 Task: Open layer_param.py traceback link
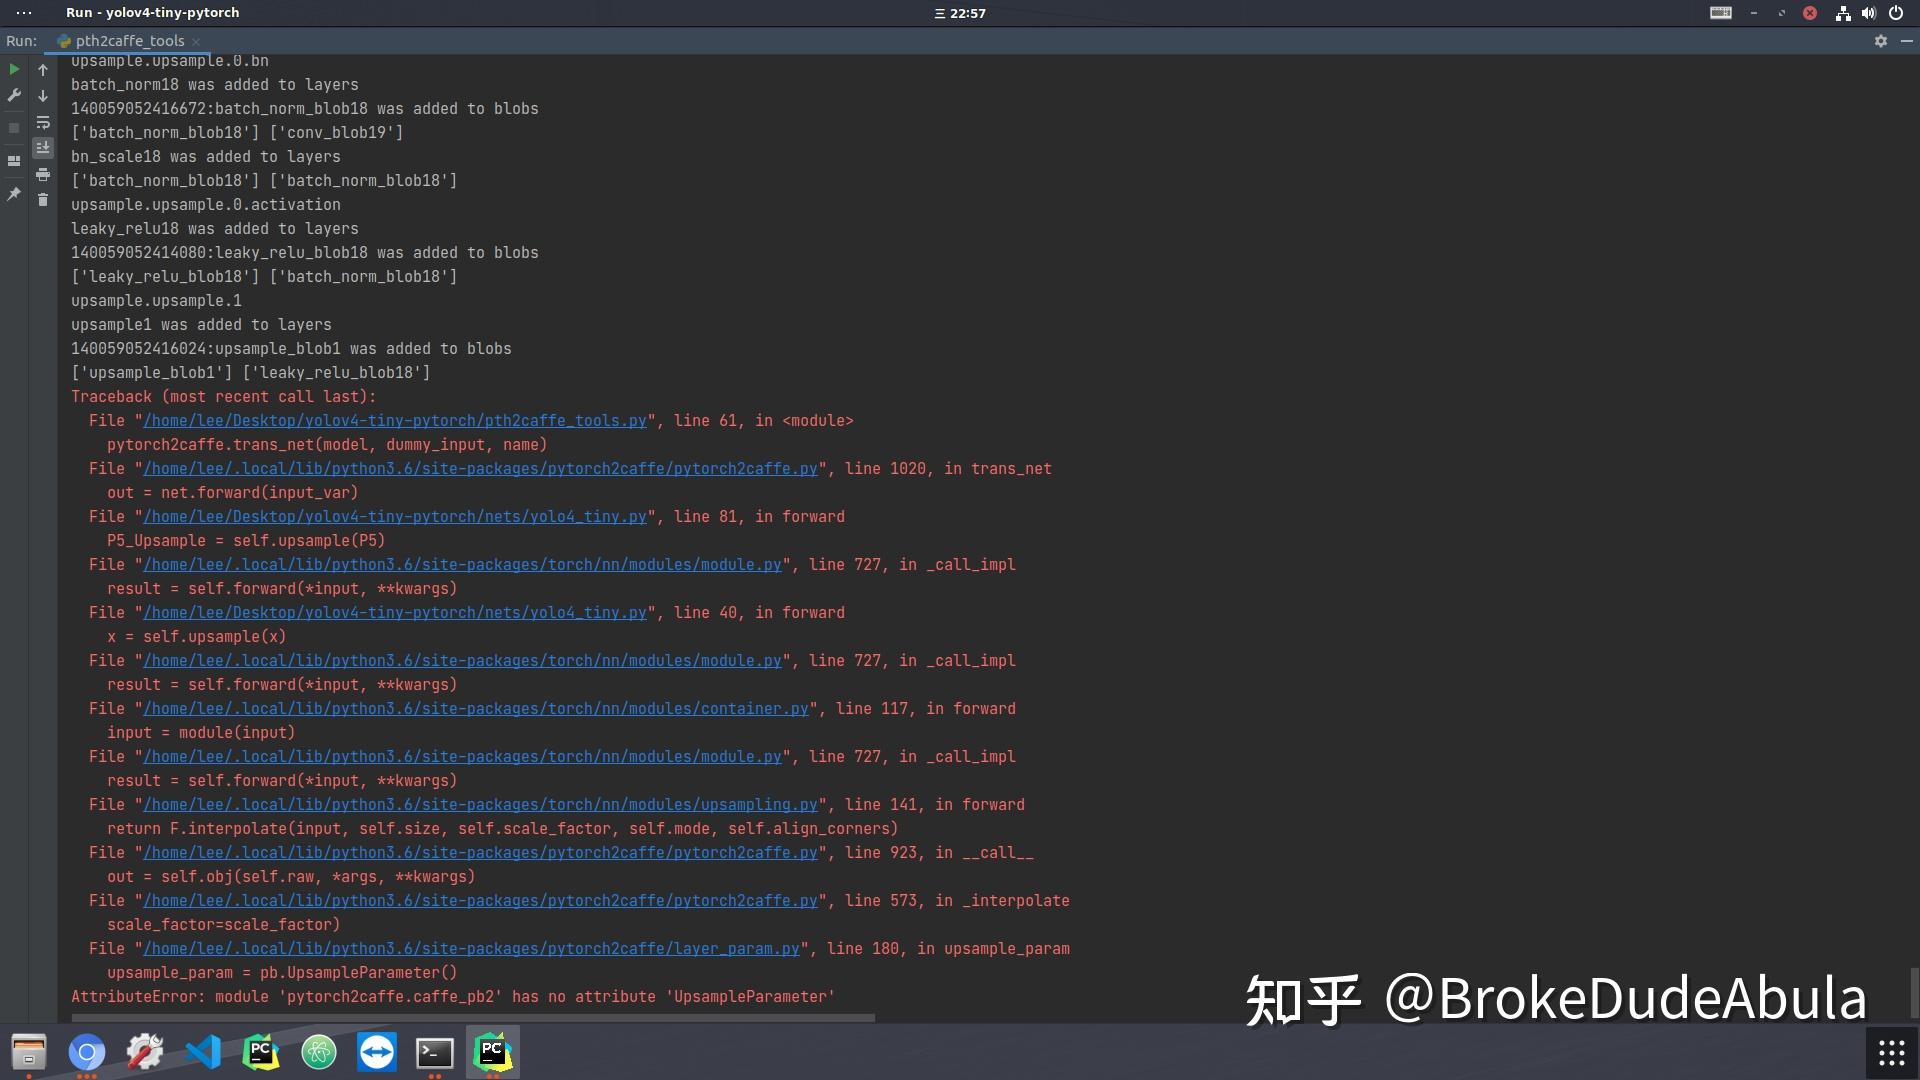point(471,949)
